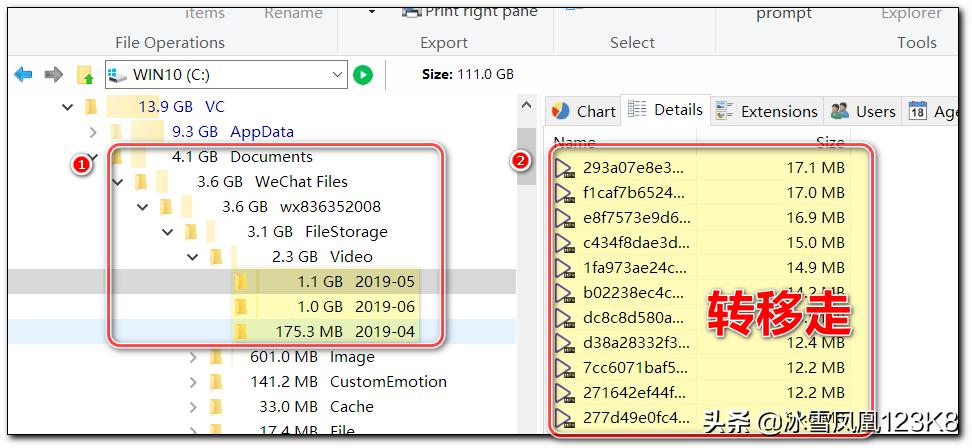
Task: Start scan with the green play button
Action: (363, 75)
